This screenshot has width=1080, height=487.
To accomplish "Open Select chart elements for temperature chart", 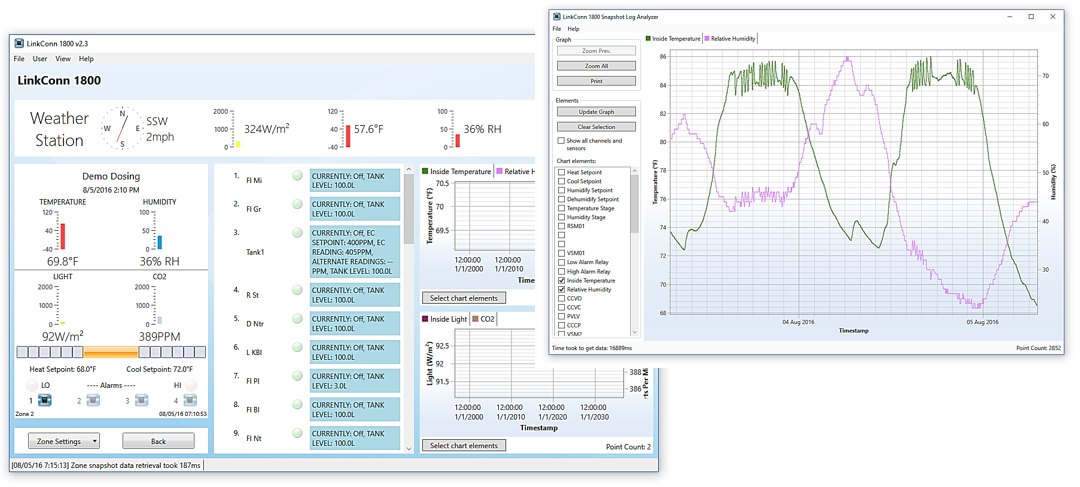I will point(463,298).
